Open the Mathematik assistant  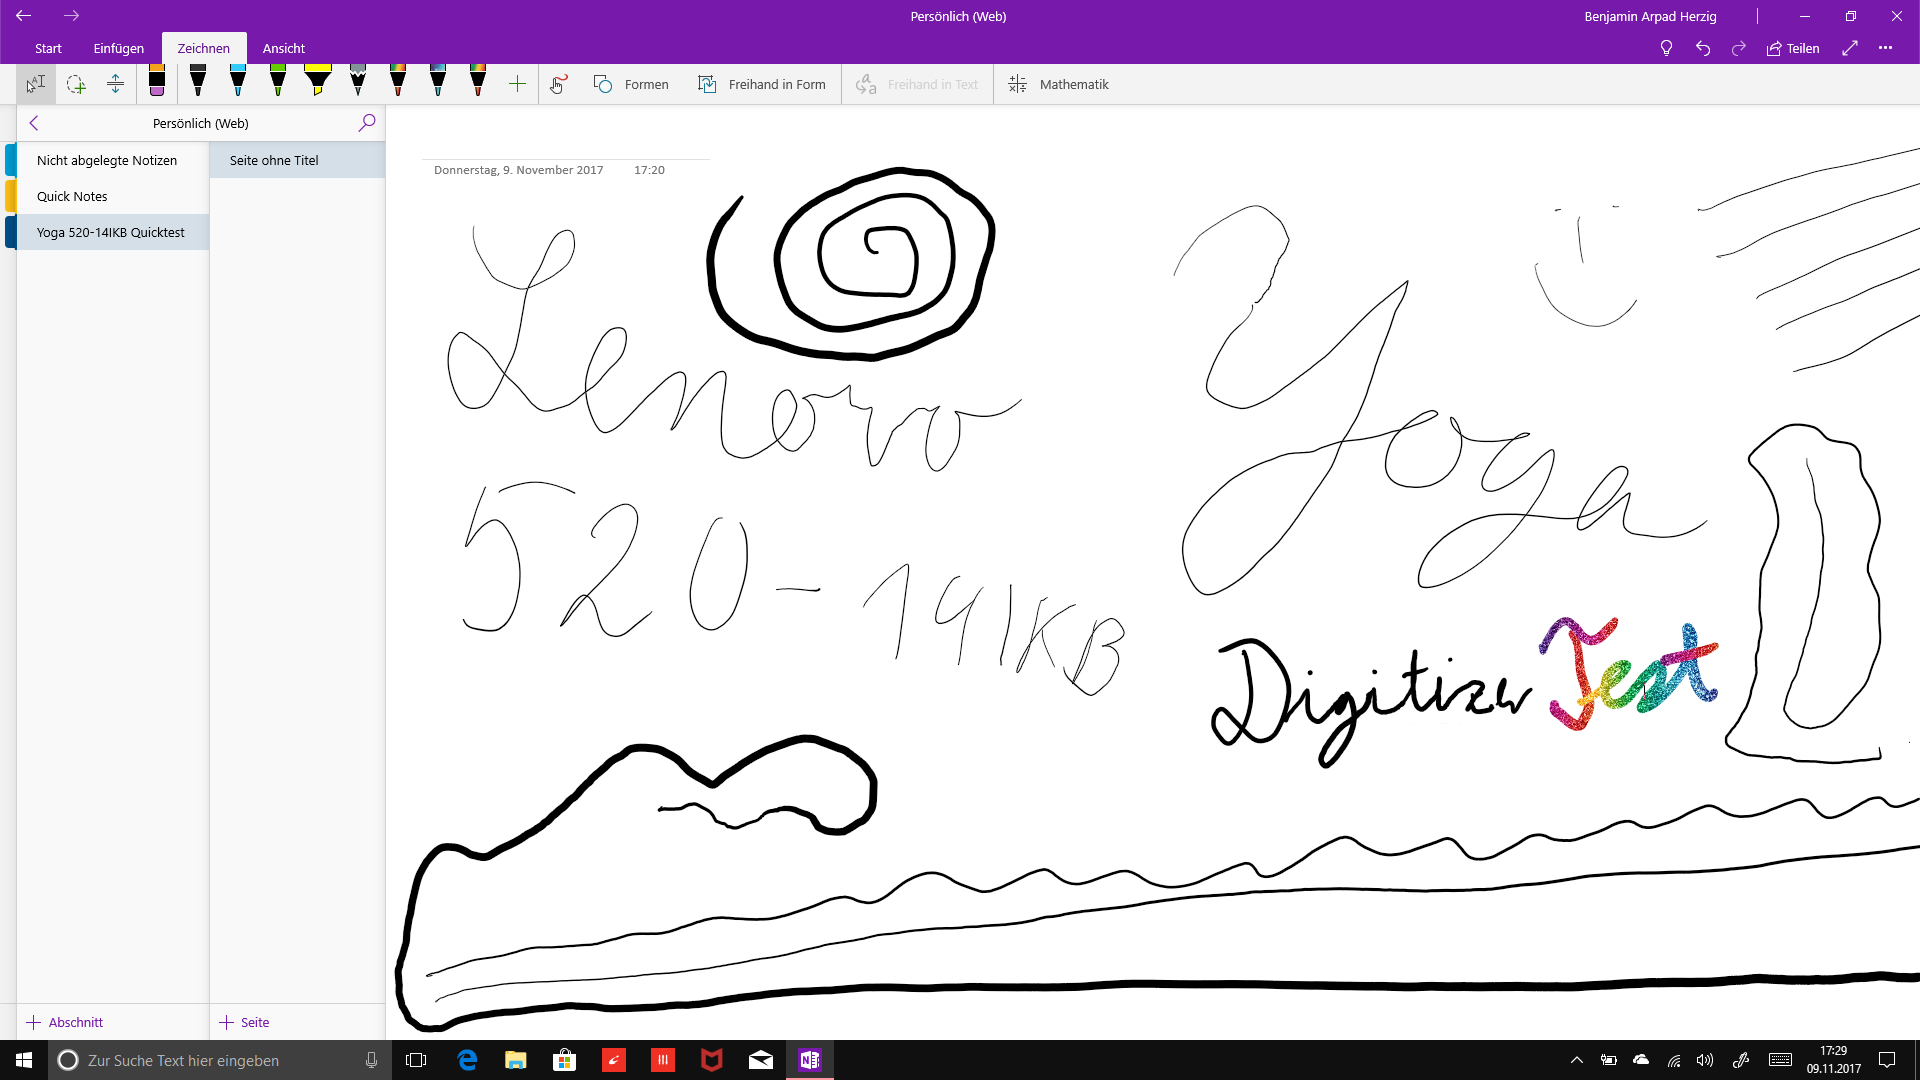(x=1058, y=84)
